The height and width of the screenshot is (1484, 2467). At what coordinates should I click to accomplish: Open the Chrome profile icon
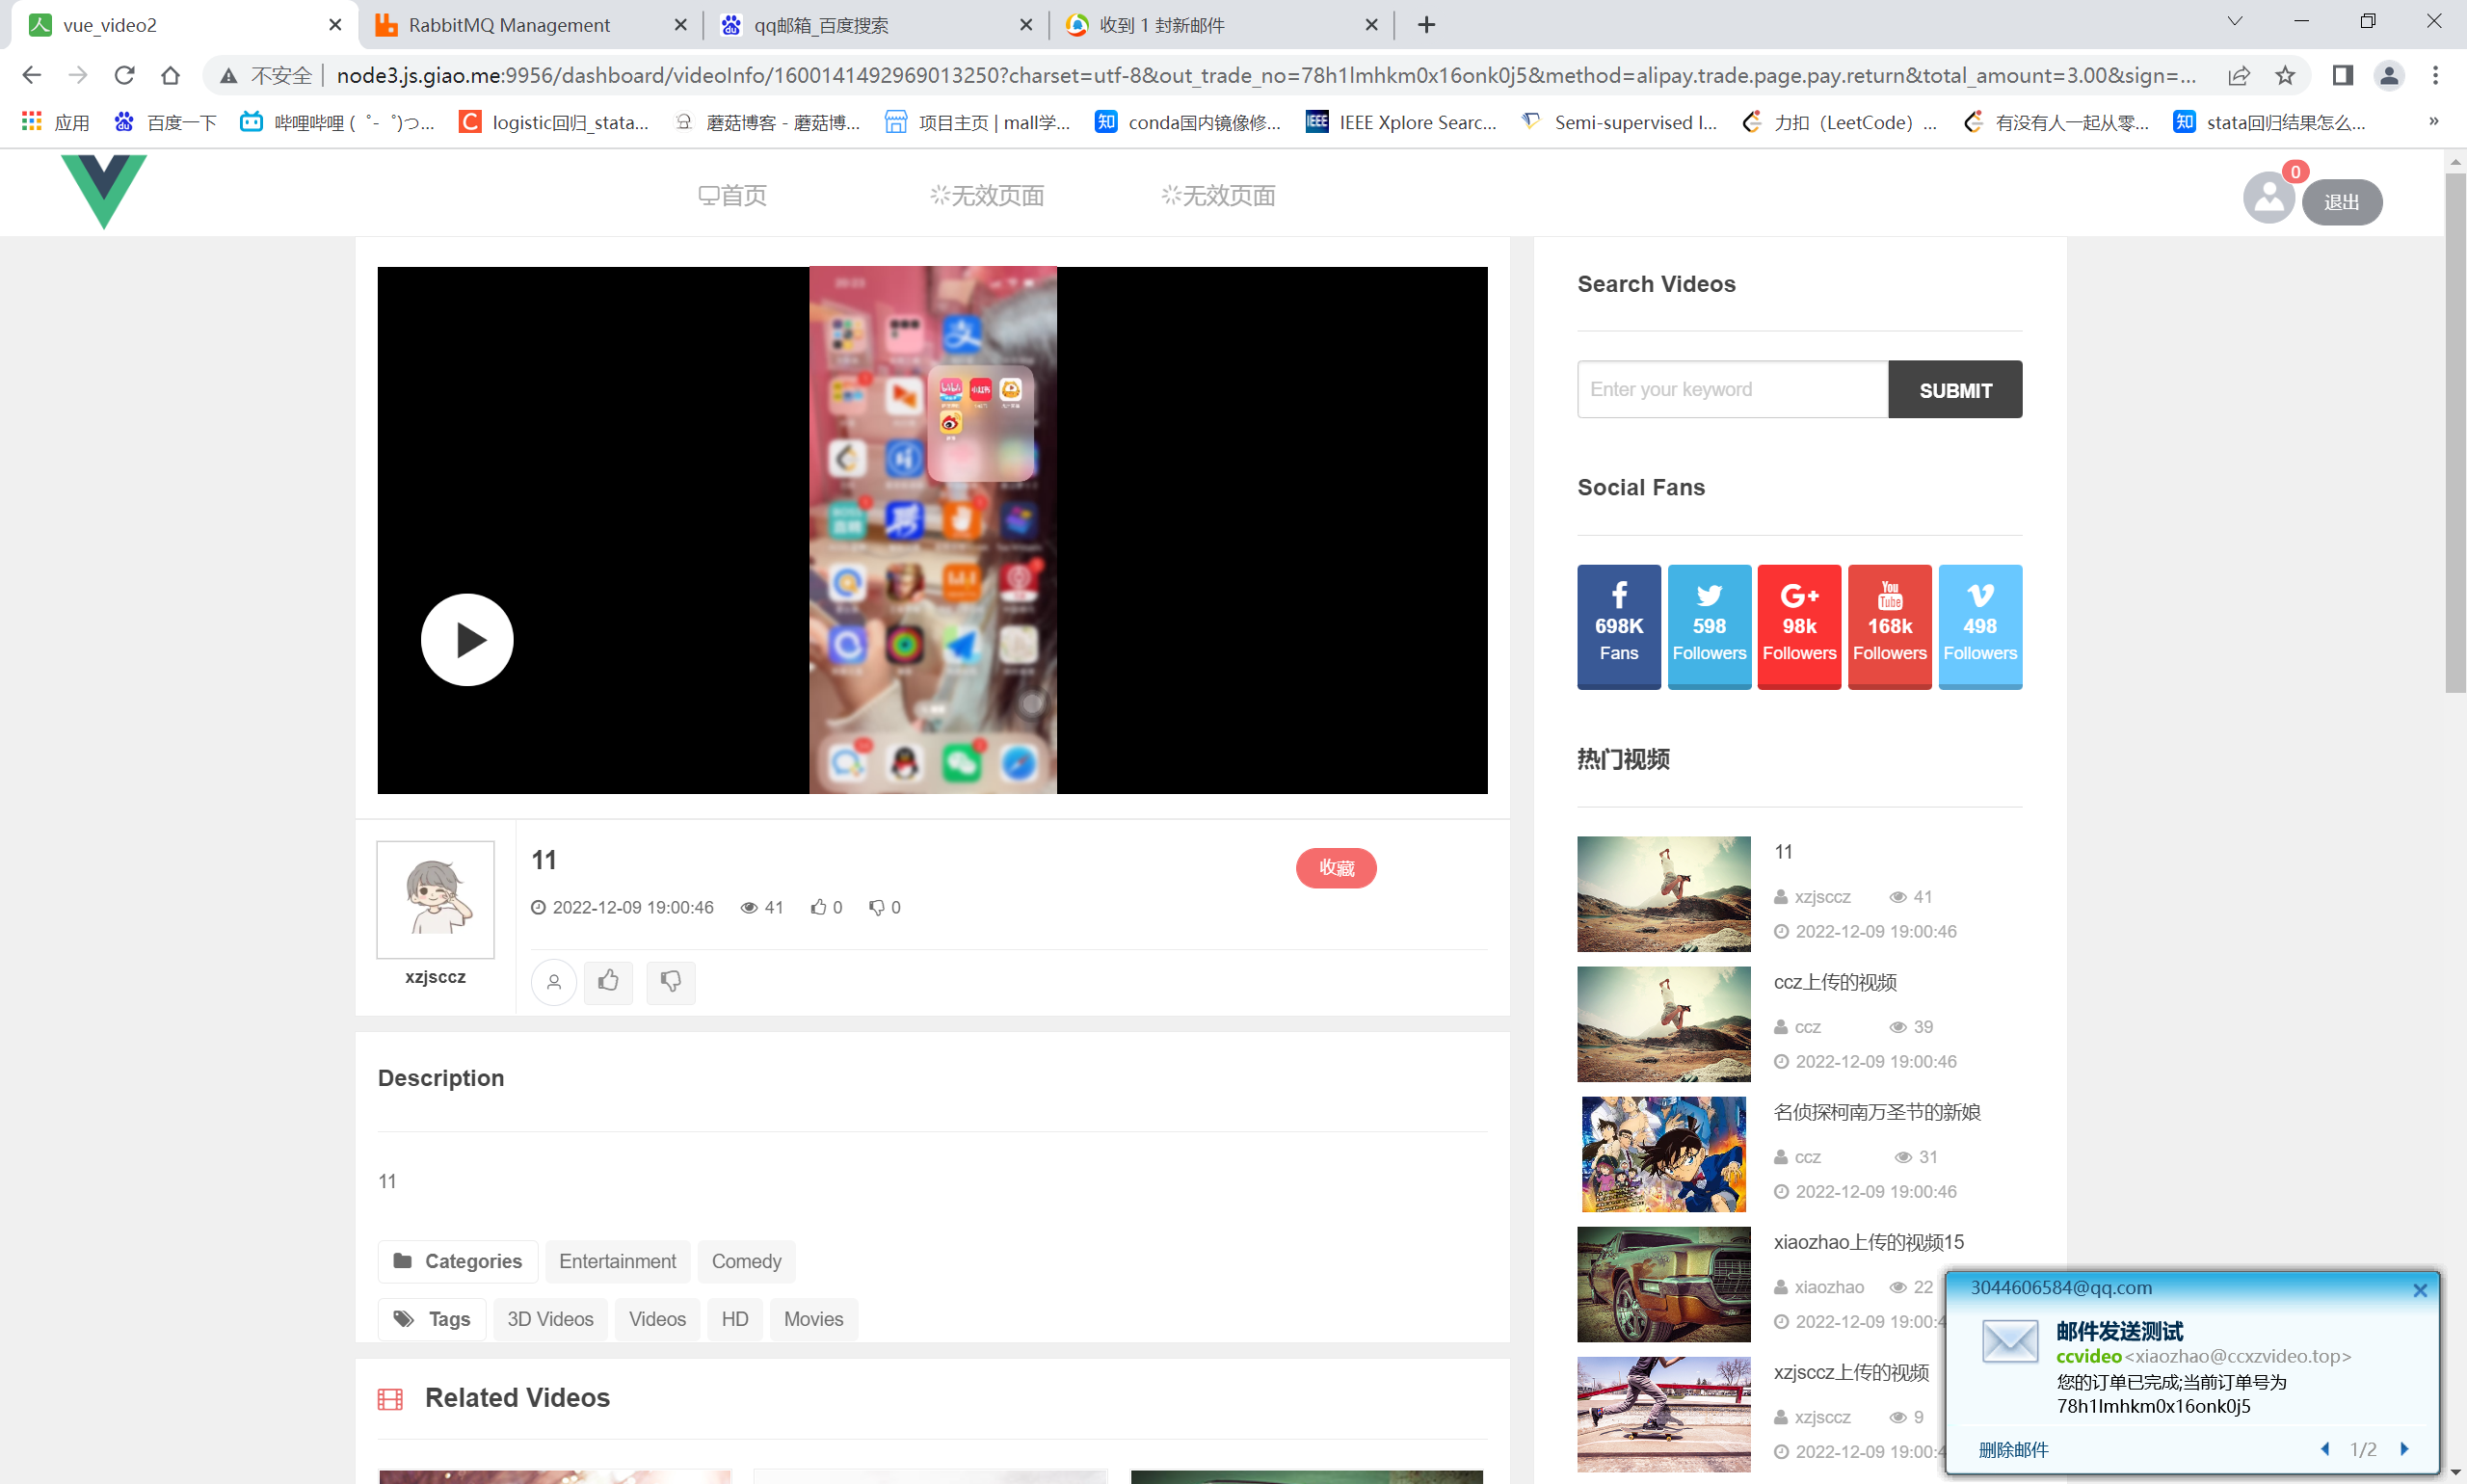[2389, 75]
